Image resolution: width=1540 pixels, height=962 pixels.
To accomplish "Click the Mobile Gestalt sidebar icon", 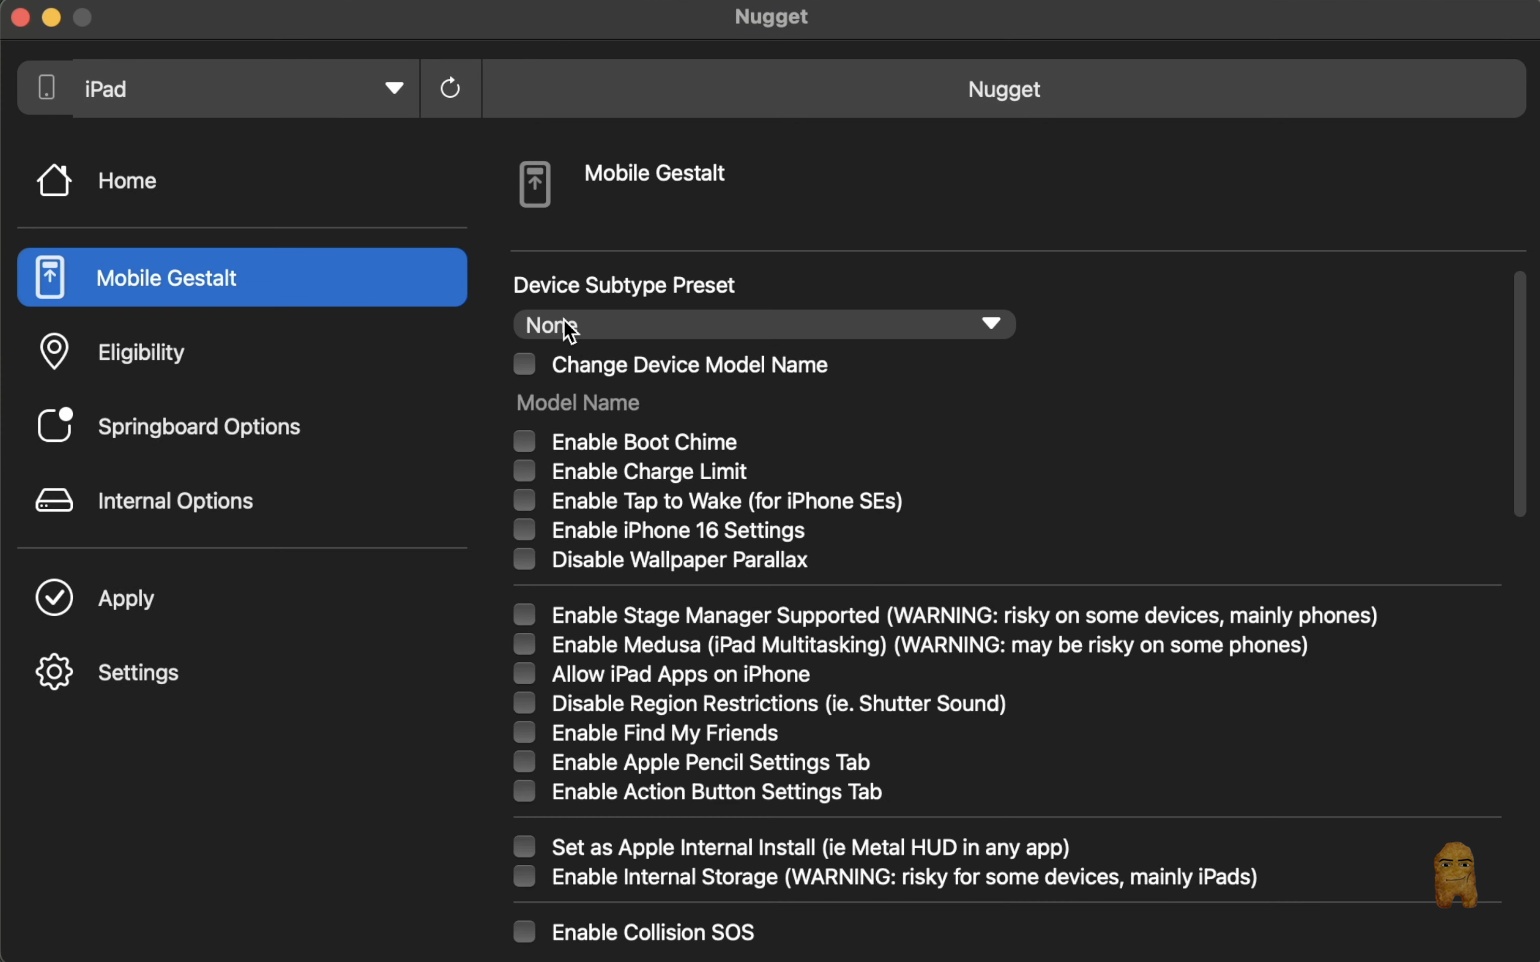I will [50, 277].
